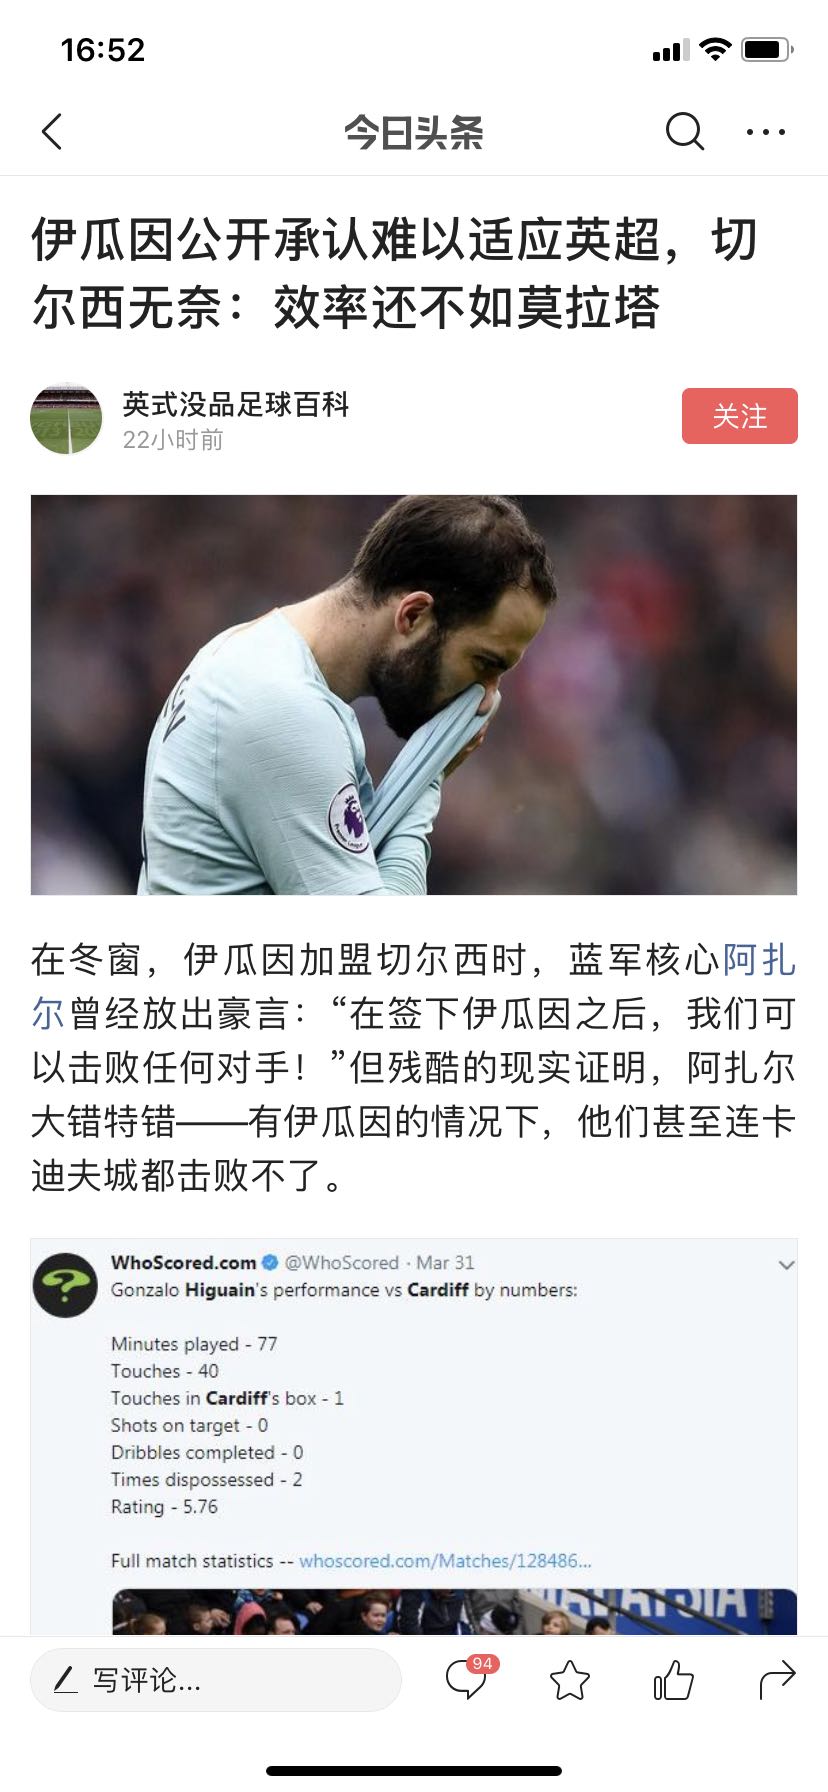
Task: Open author's stadium profile avatar
Action: tap(67, 418)
